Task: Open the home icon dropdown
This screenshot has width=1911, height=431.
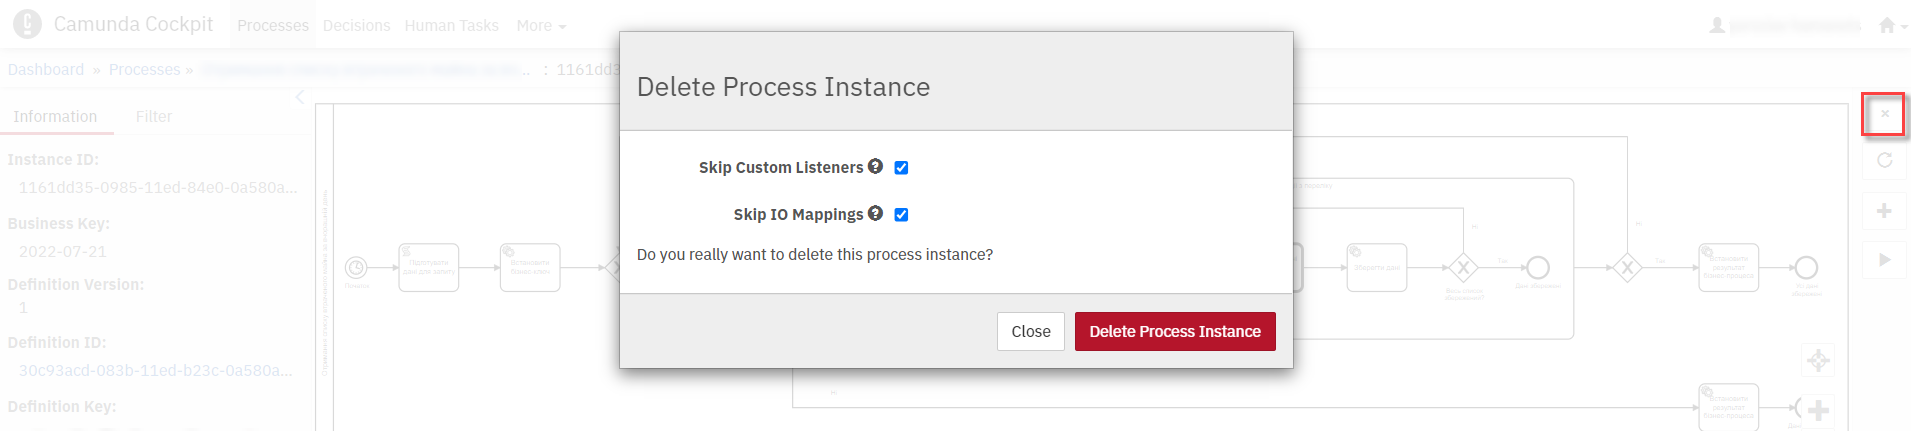Action: (x=1892, y=26)
